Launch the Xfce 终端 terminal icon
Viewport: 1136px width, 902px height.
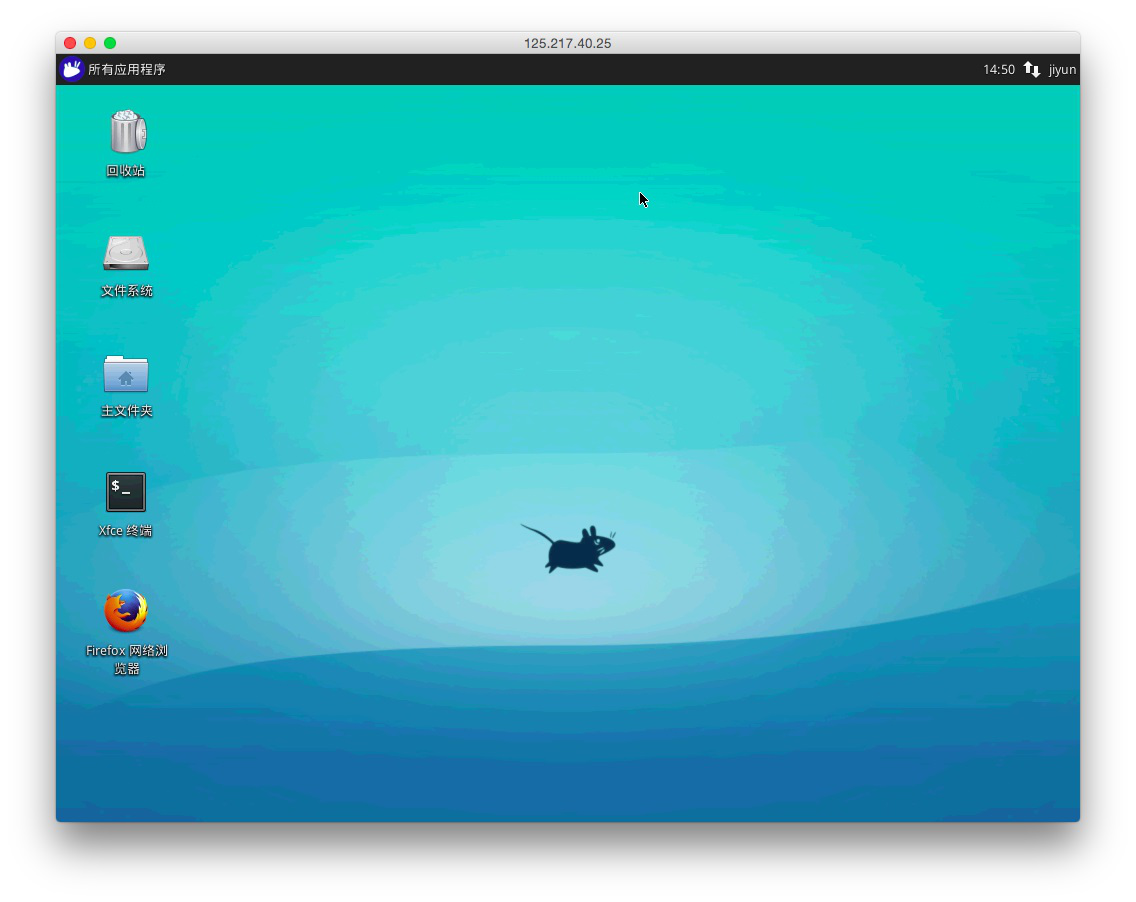[x=126, y=492]
